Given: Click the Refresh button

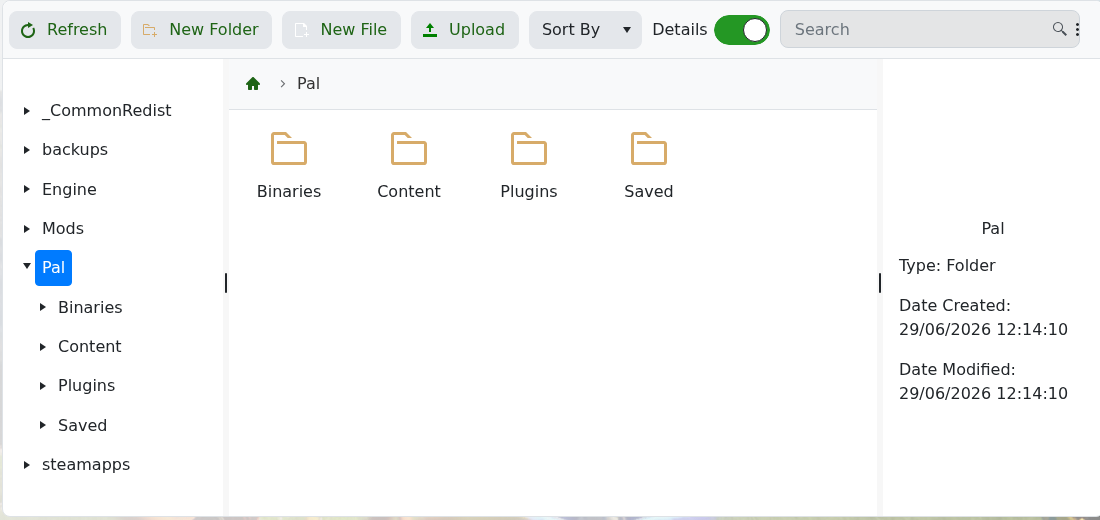Looking at the screenshot, I should tap(65, 30).
